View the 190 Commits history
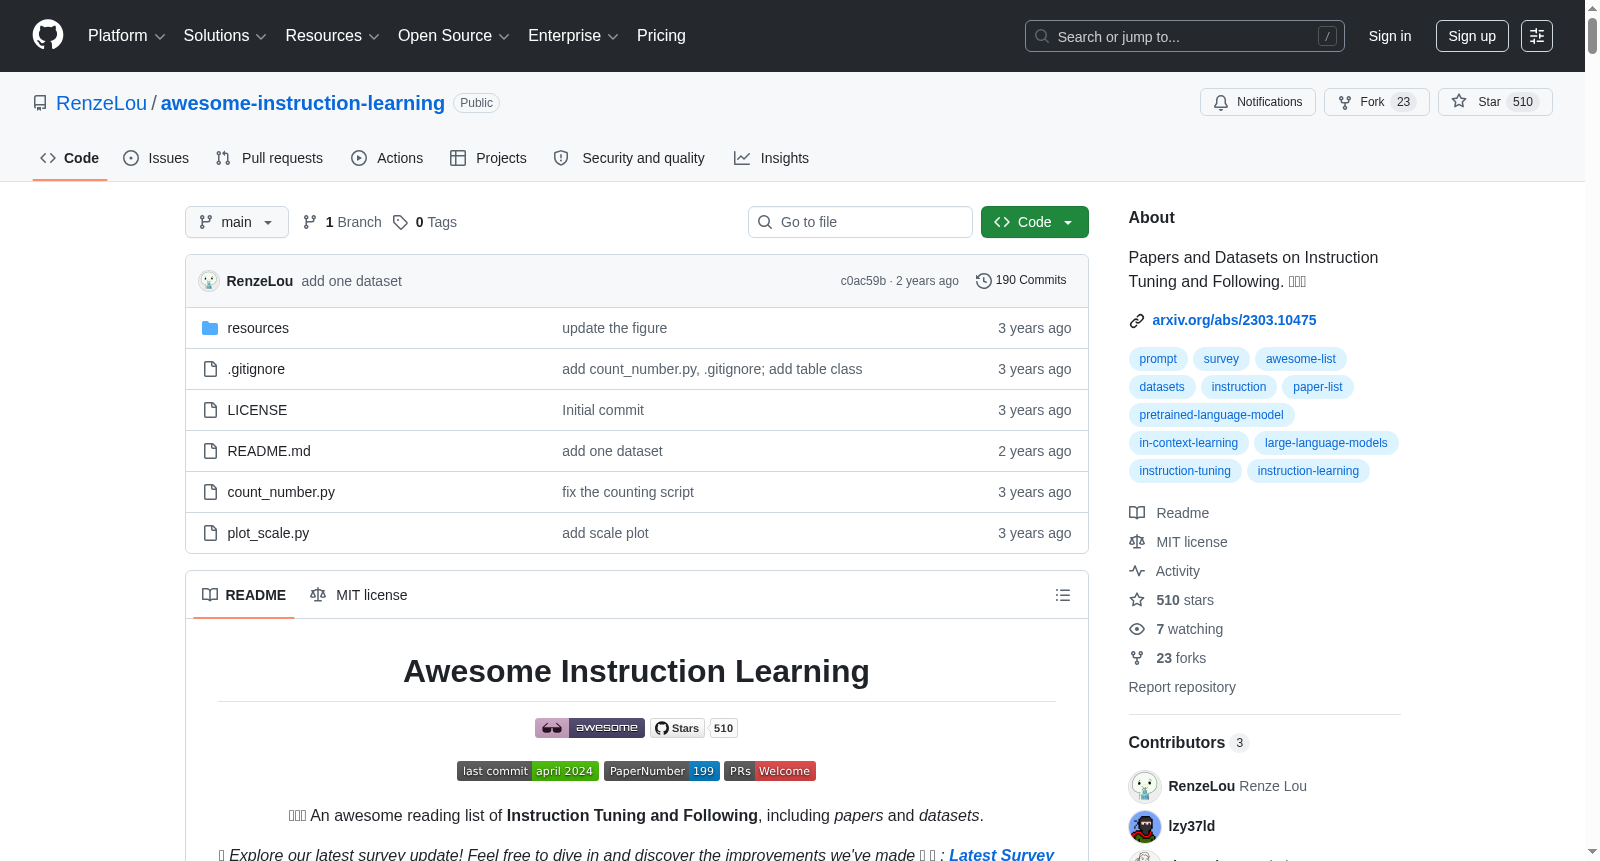The height and width of the screenshot is (861, 1600). point(1021,281)
